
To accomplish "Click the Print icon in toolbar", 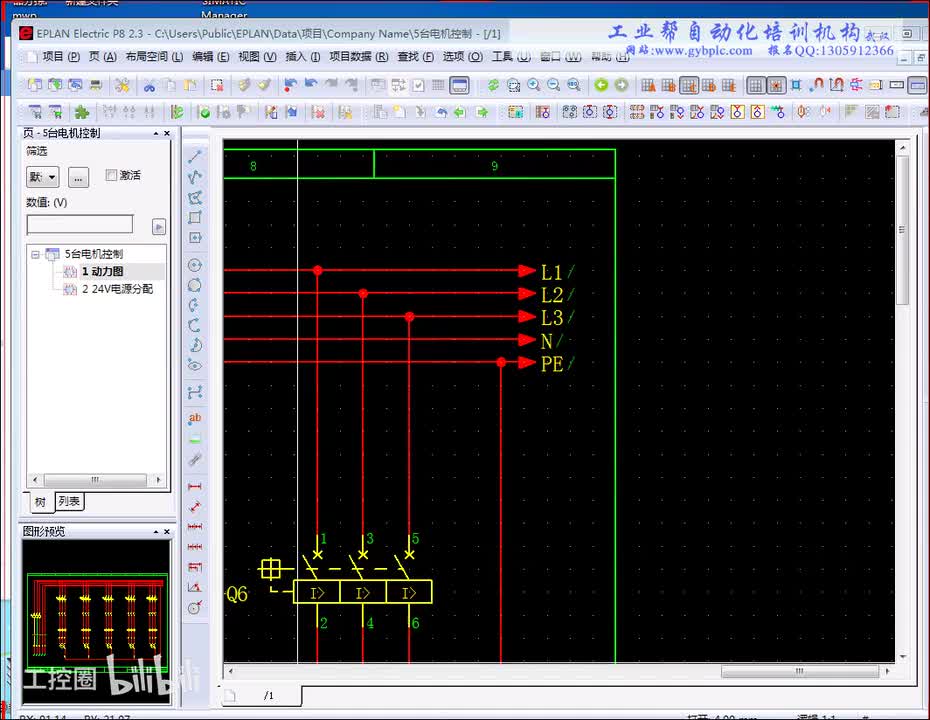I will pyautogui.click(x=96, y=86).
